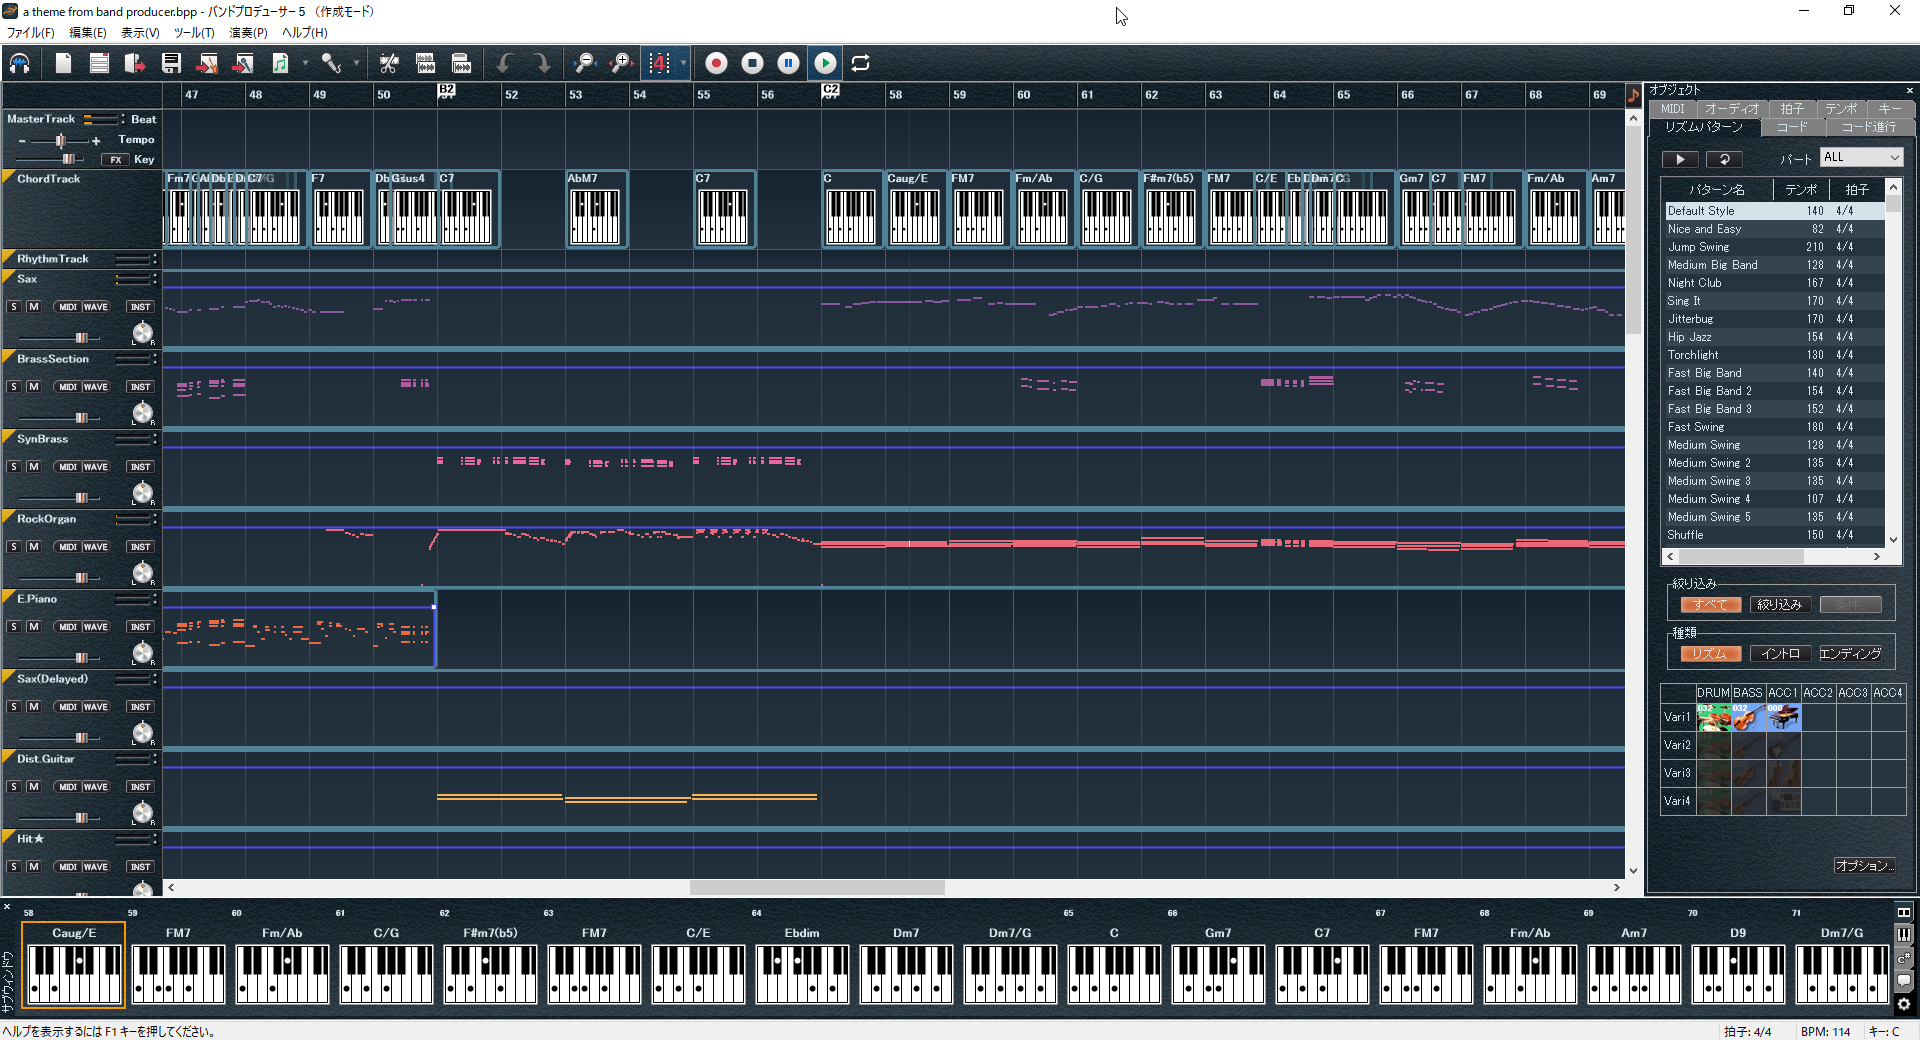Screen dimensions: 1920x1040
Task: Expand the music note export dropdown arrow
Action: [305, 63]
